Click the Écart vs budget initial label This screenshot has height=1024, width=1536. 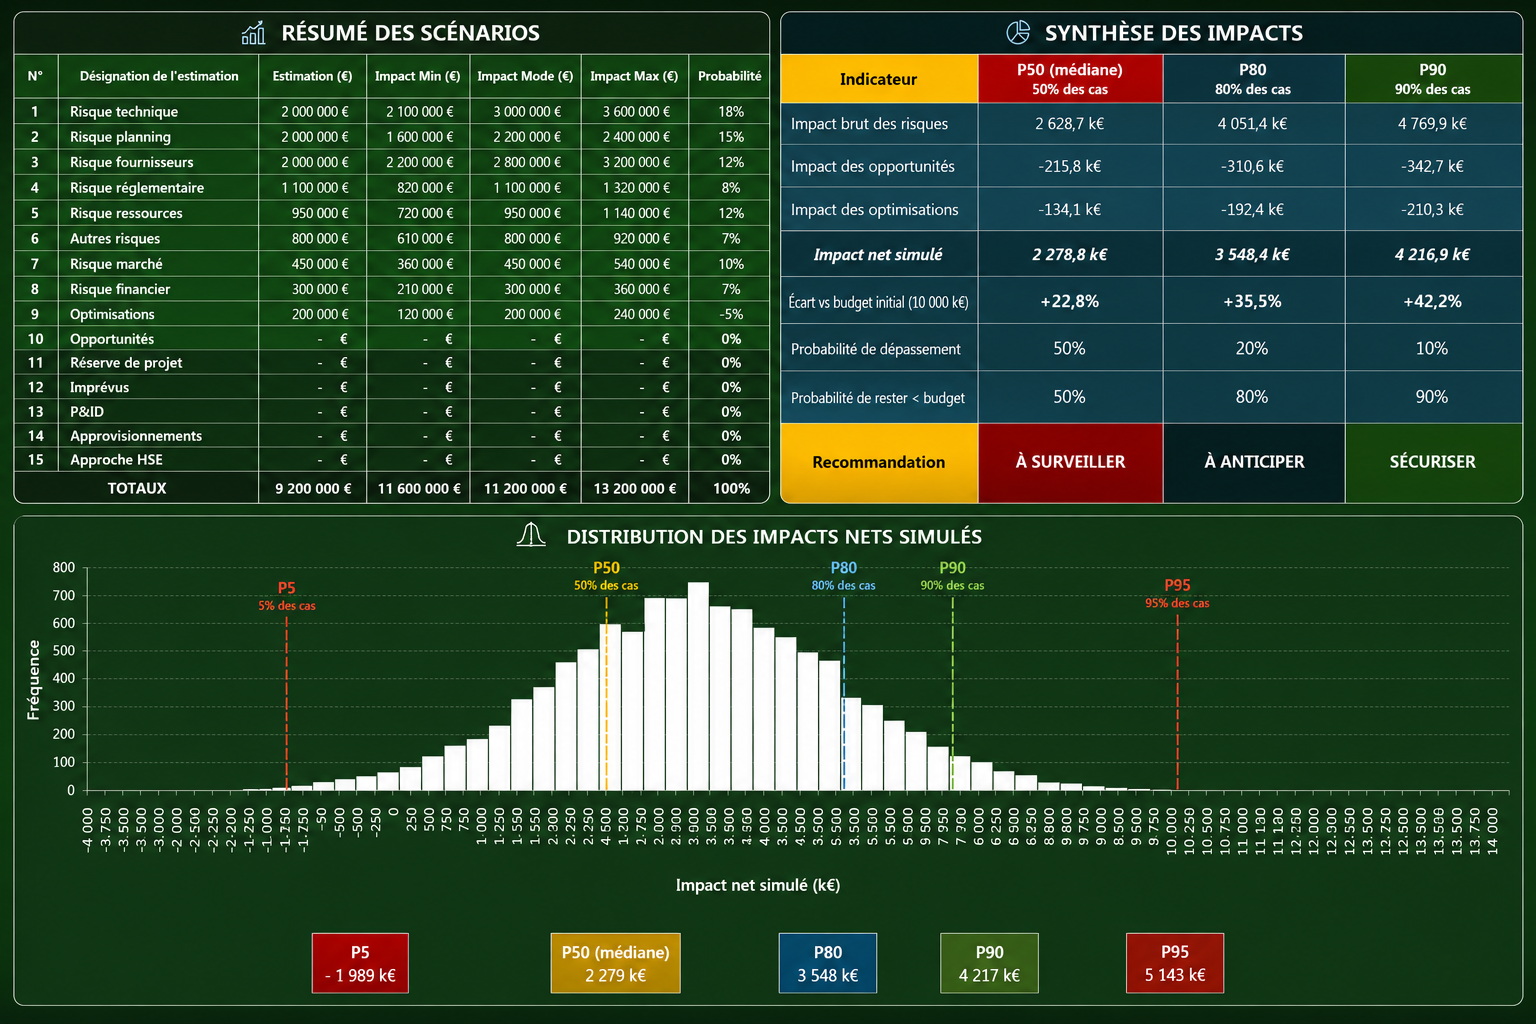coord(878,302)
